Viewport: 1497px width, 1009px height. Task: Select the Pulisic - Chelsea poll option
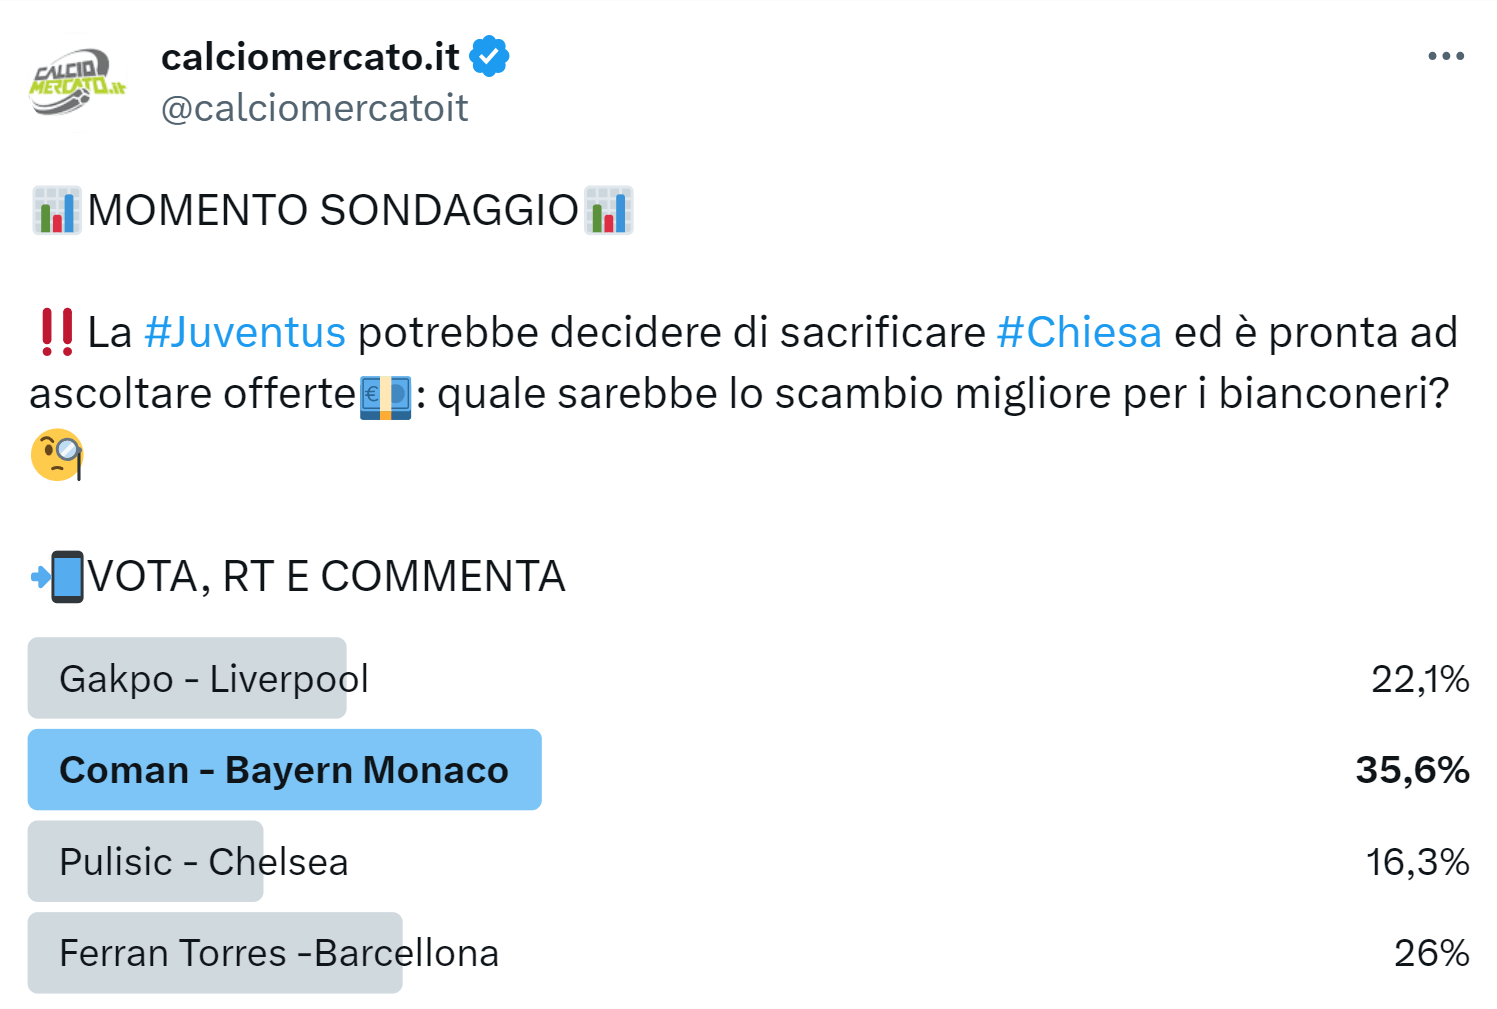coord(145,861)
